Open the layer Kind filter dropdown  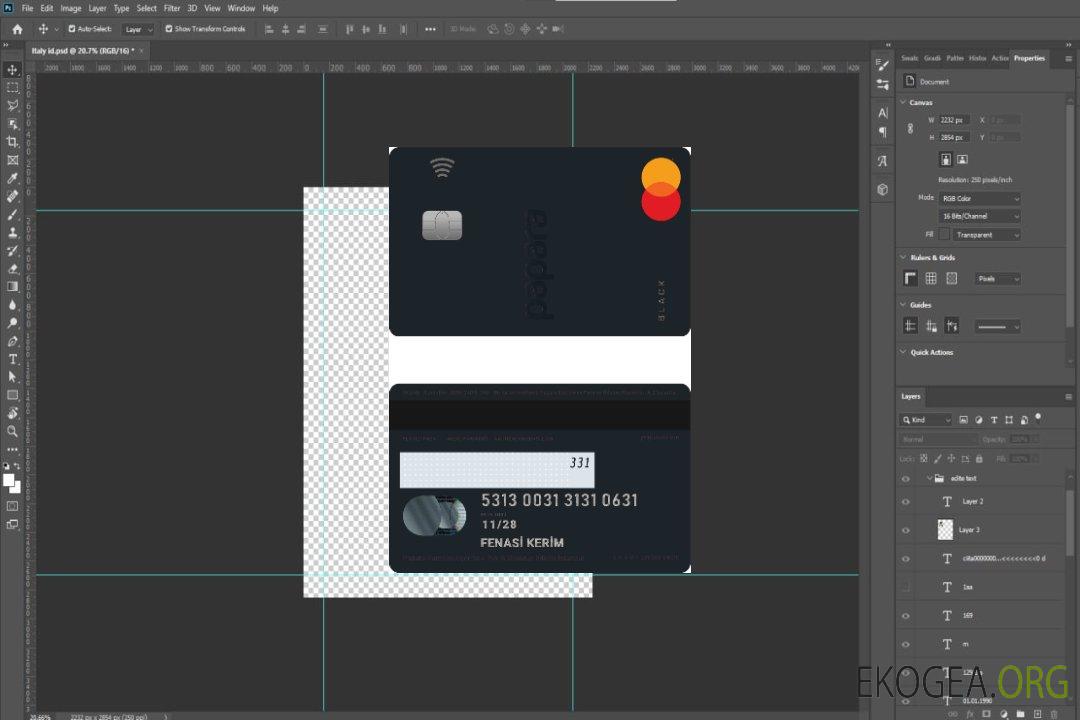pos(925,420)
